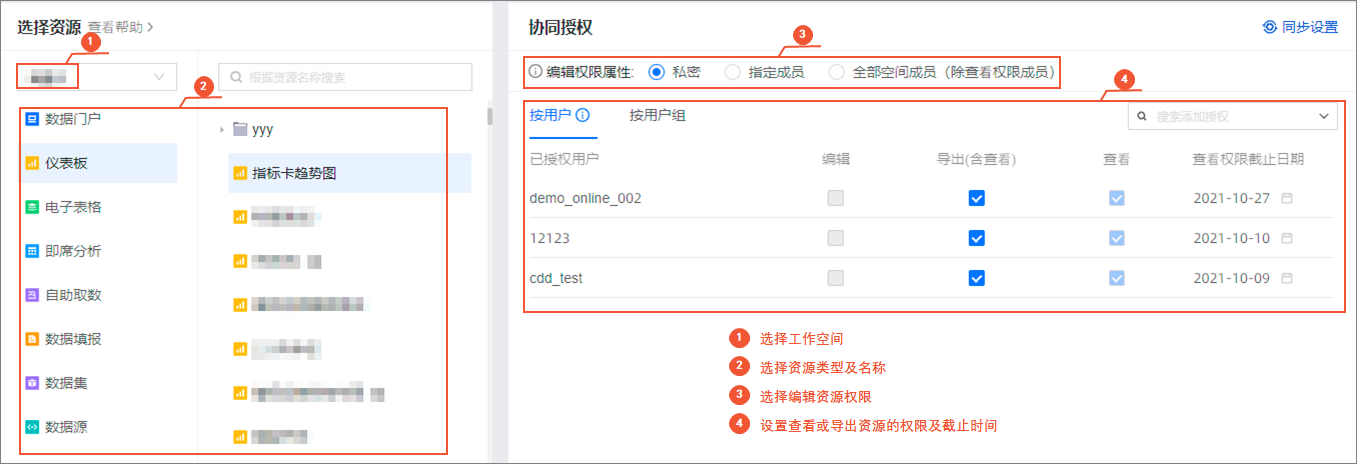This screenshot has width=1357, height=464.
Task: Click the 数据填报 form icon
Action: 32,339
